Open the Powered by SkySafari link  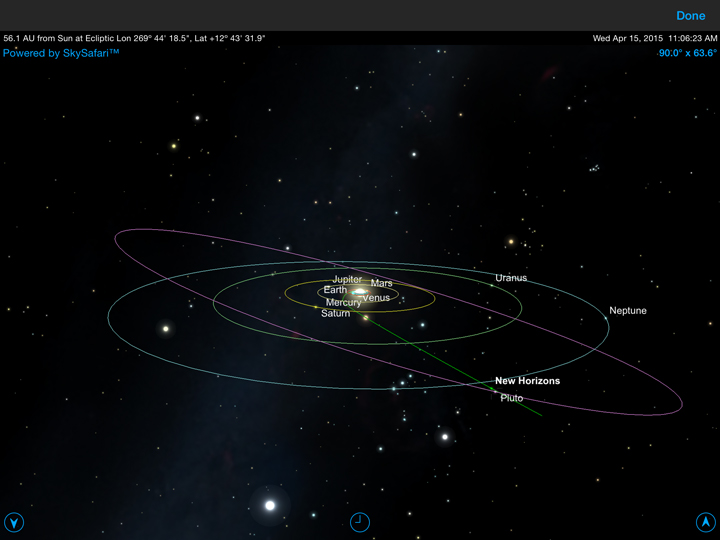61,53
